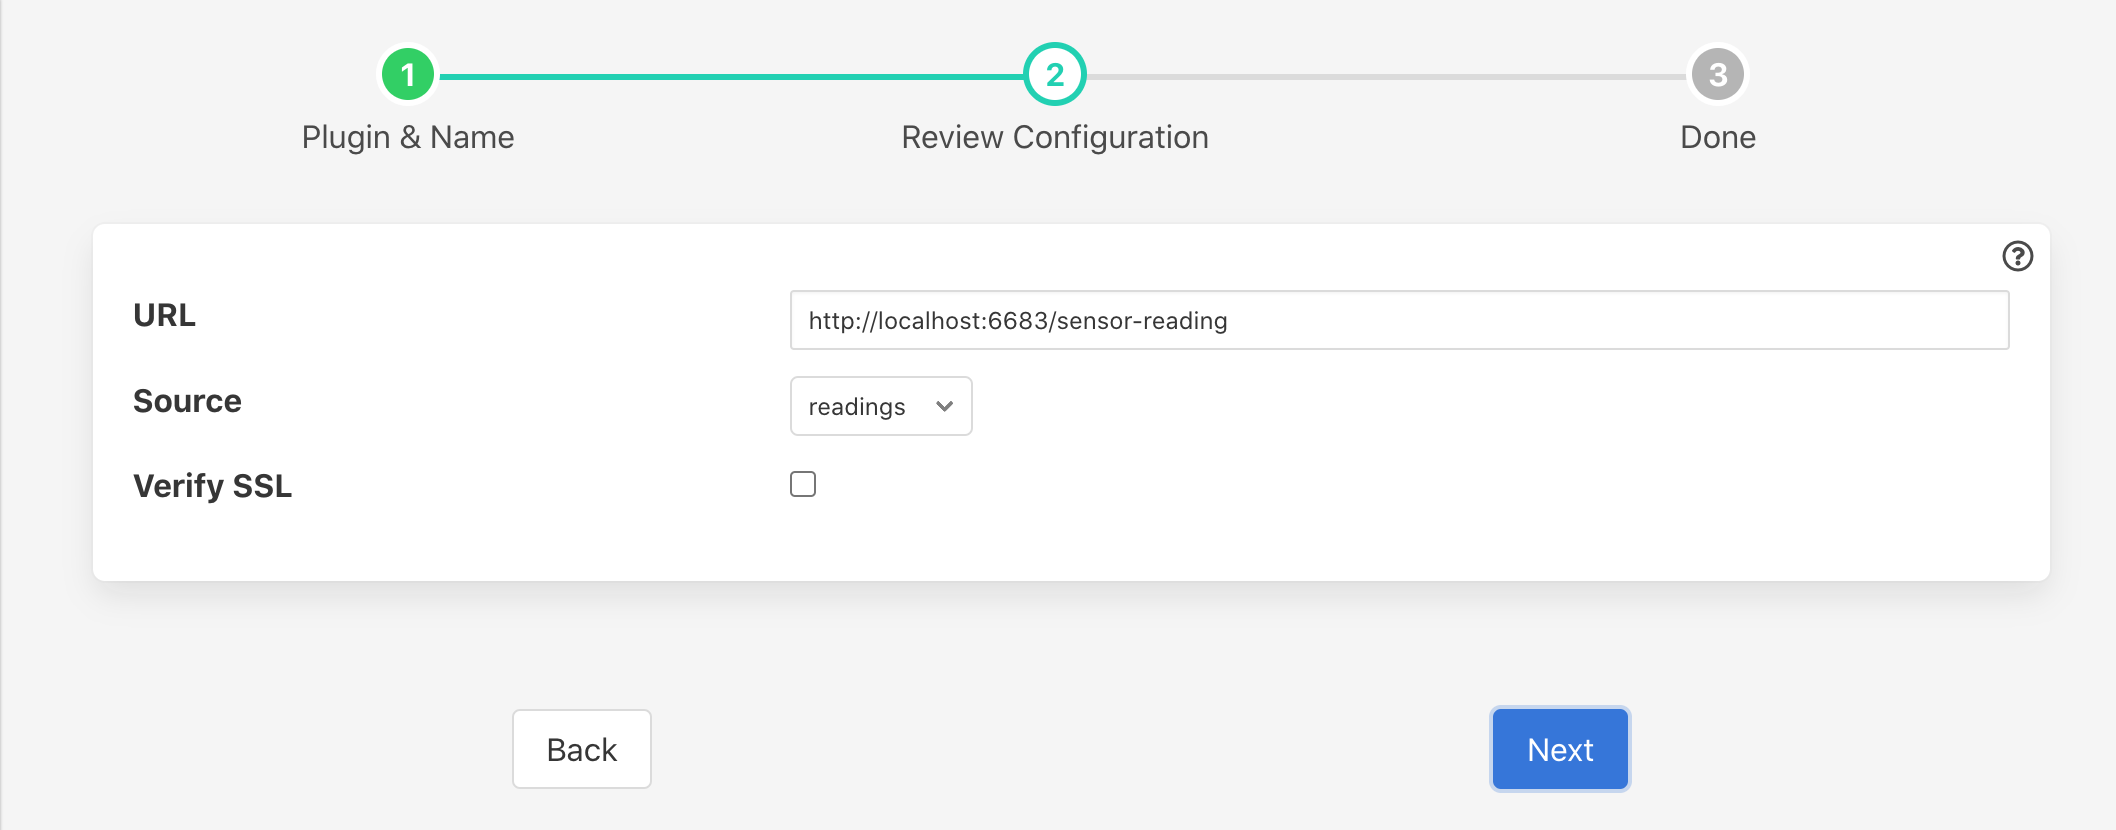Go to the Plugin & Name step label

[408, 137]
